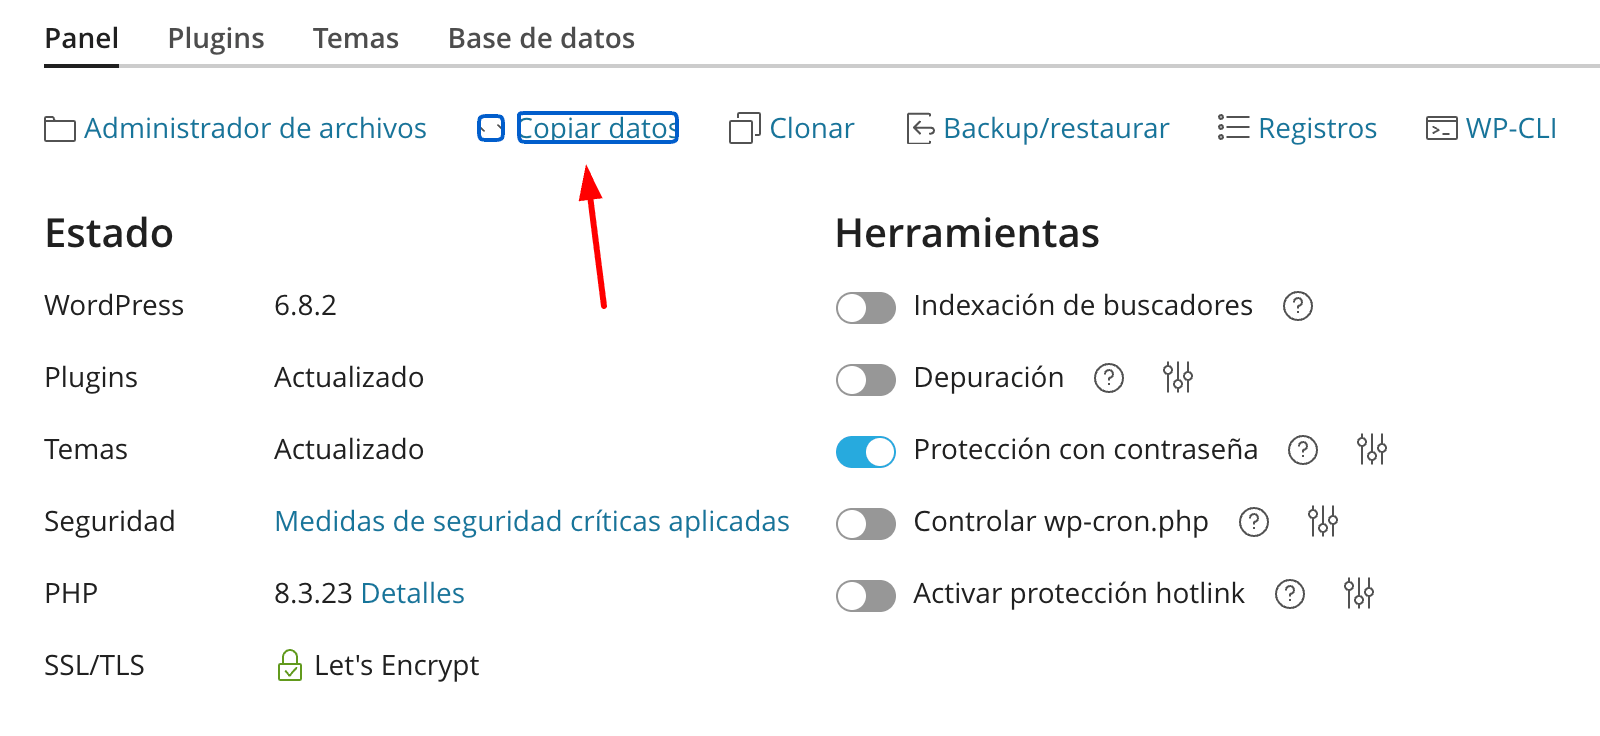
Task: Open the Administrador de archivos folder icon
Action: pyautogui.click(x=59, y=128)
